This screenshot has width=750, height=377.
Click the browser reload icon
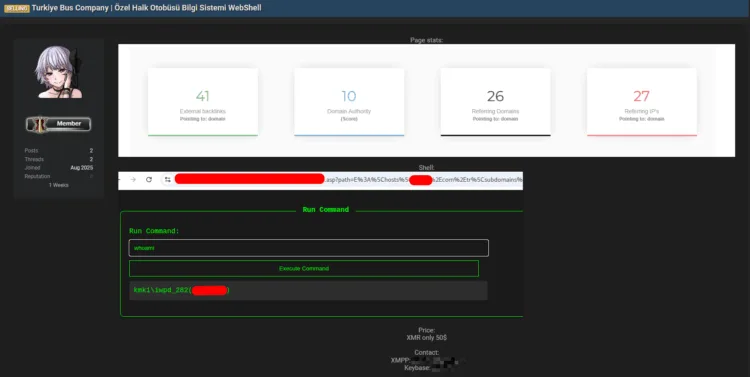click(x=149, y=179)
